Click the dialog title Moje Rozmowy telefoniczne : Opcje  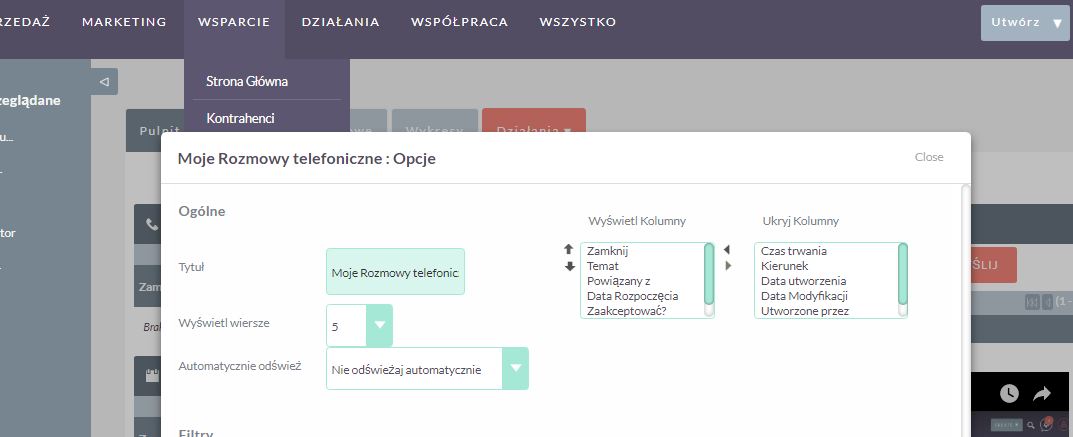click(307, 159)
